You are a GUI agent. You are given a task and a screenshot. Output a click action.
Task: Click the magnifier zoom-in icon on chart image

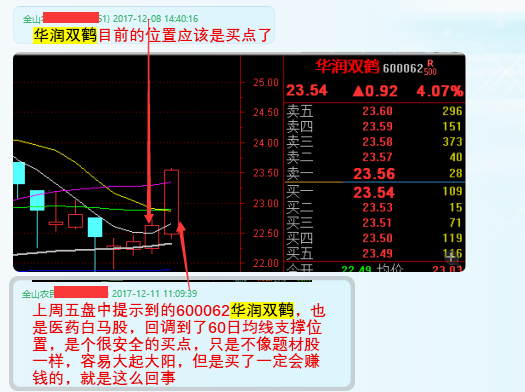point(452,257)
